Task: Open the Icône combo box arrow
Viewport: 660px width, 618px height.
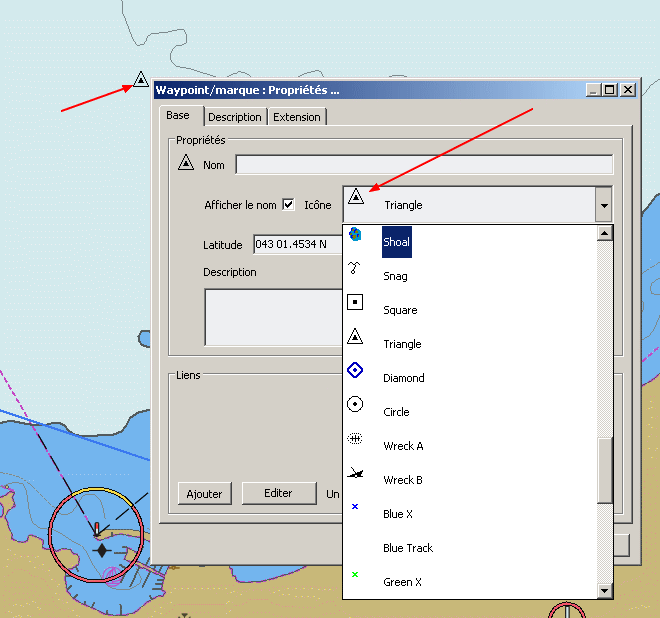Action: (604, 205)
